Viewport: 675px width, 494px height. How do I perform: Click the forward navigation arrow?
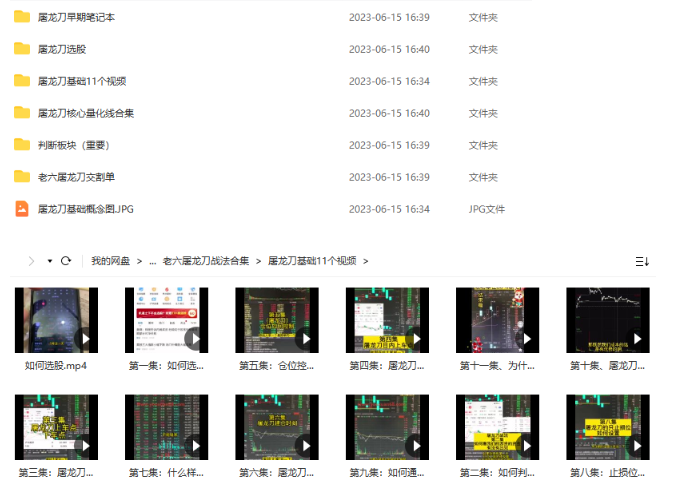point(31,261)
